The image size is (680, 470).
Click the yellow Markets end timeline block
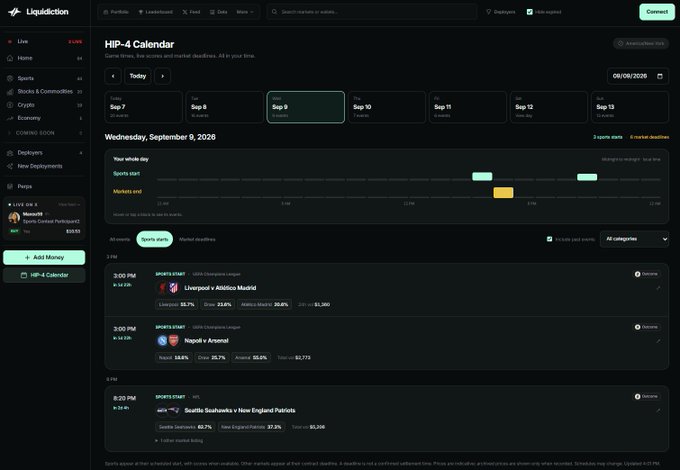point(503,193)
